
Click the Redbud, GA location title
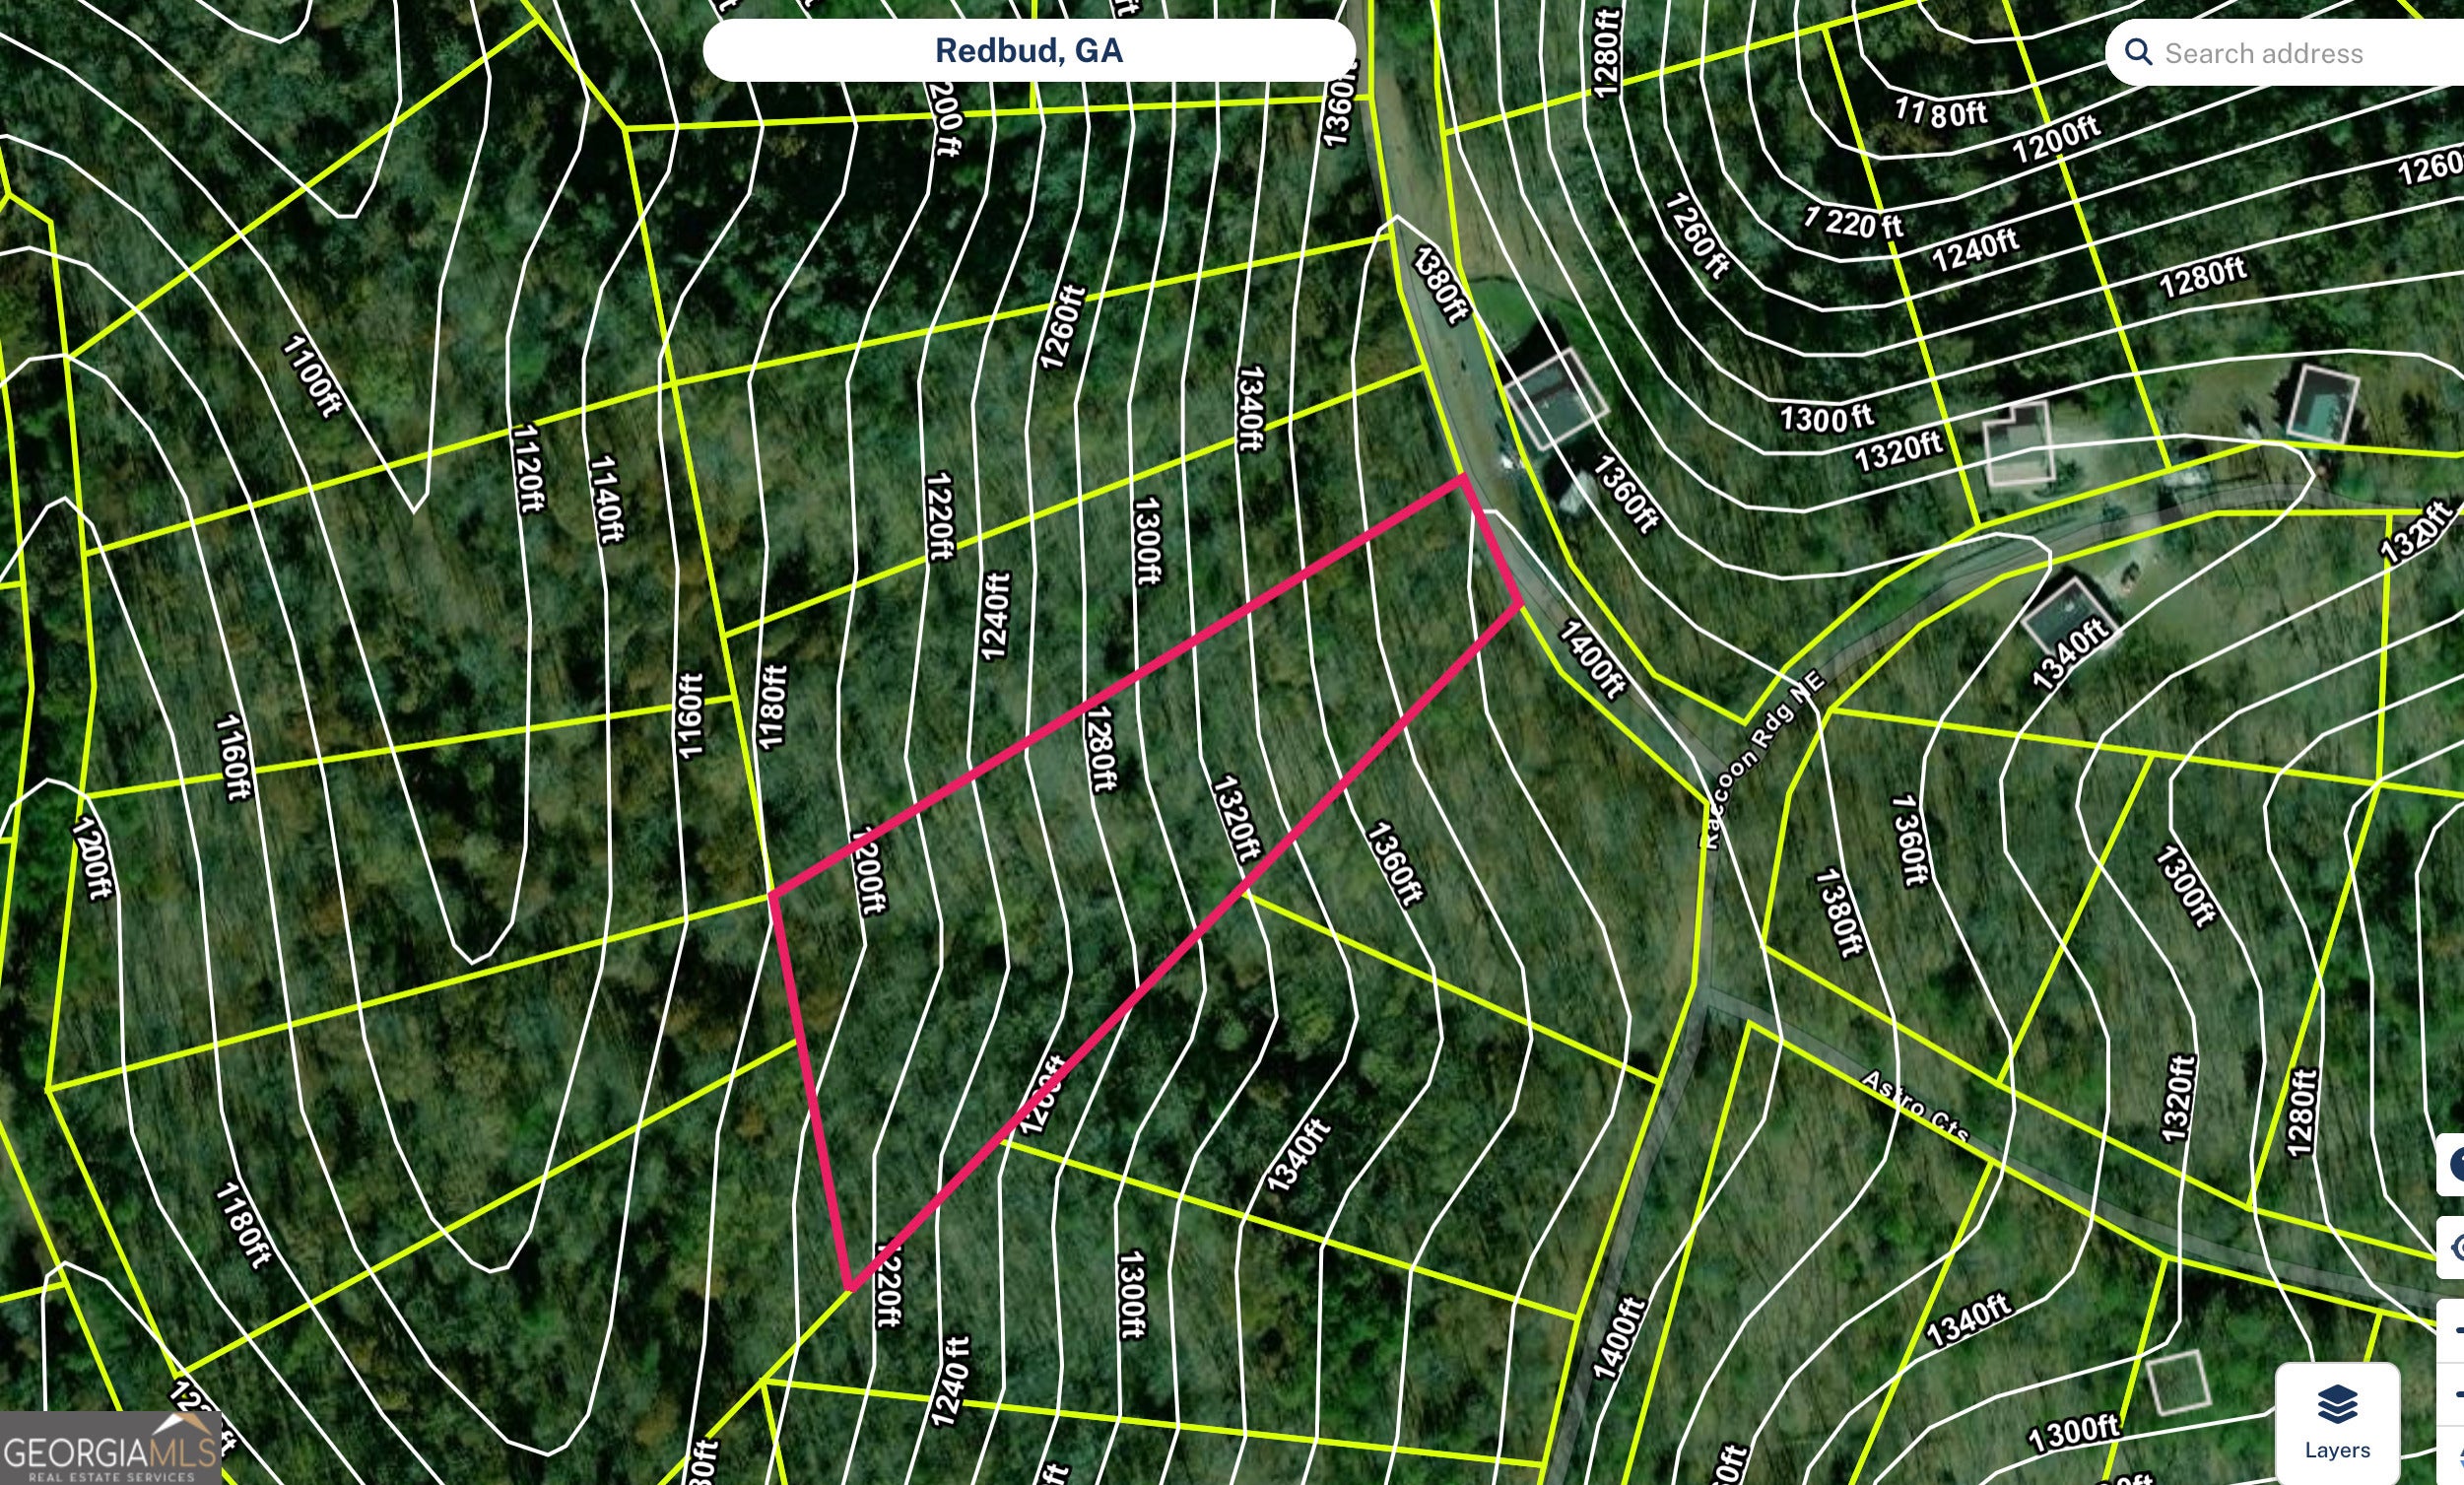[x=1028, y=50]
